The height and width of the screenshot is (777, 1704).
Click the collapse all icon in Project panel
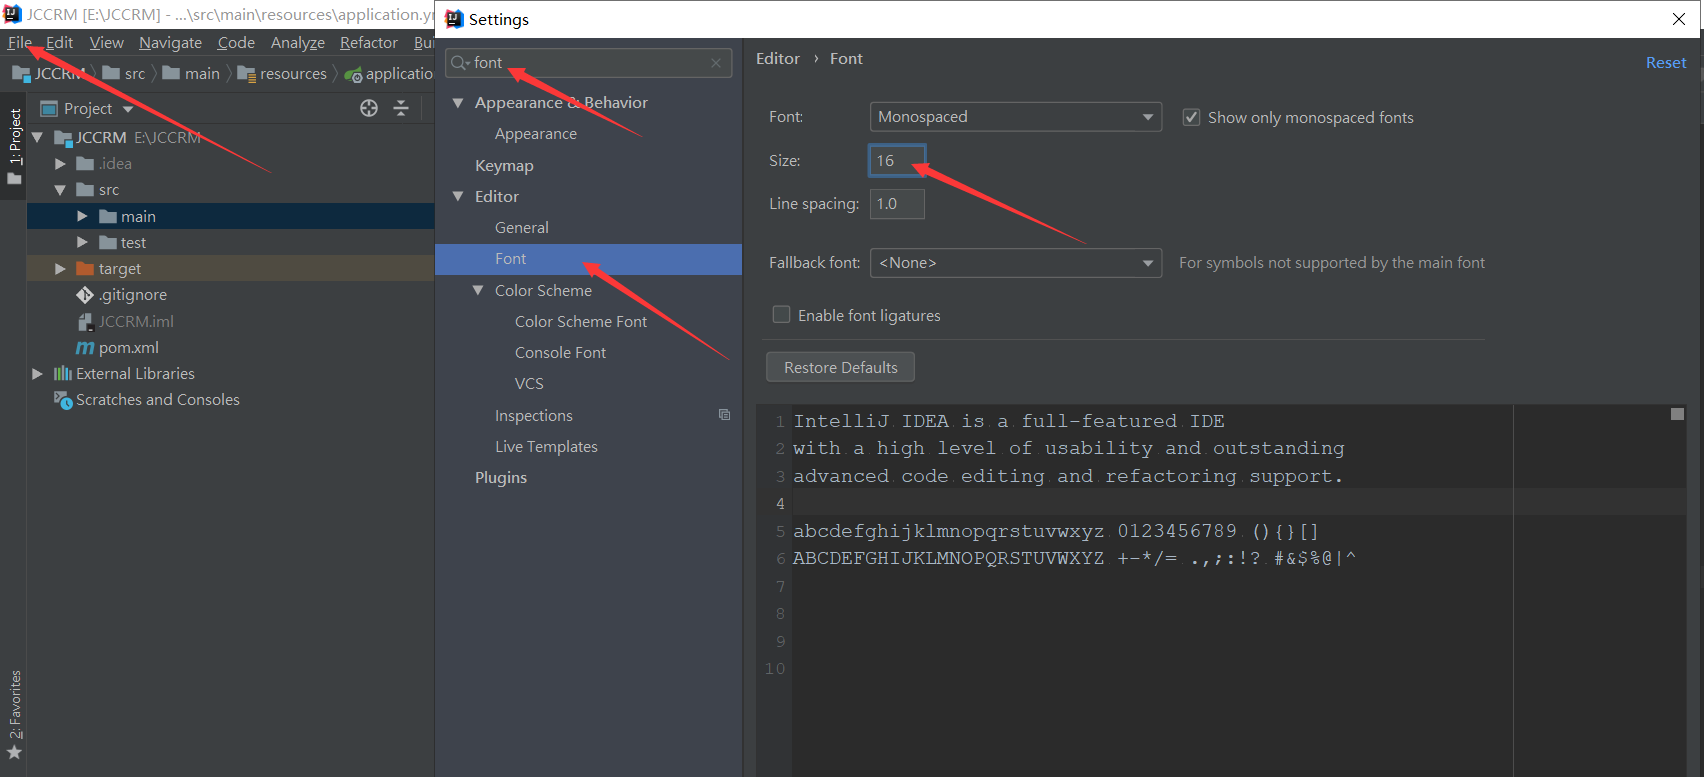401,108
